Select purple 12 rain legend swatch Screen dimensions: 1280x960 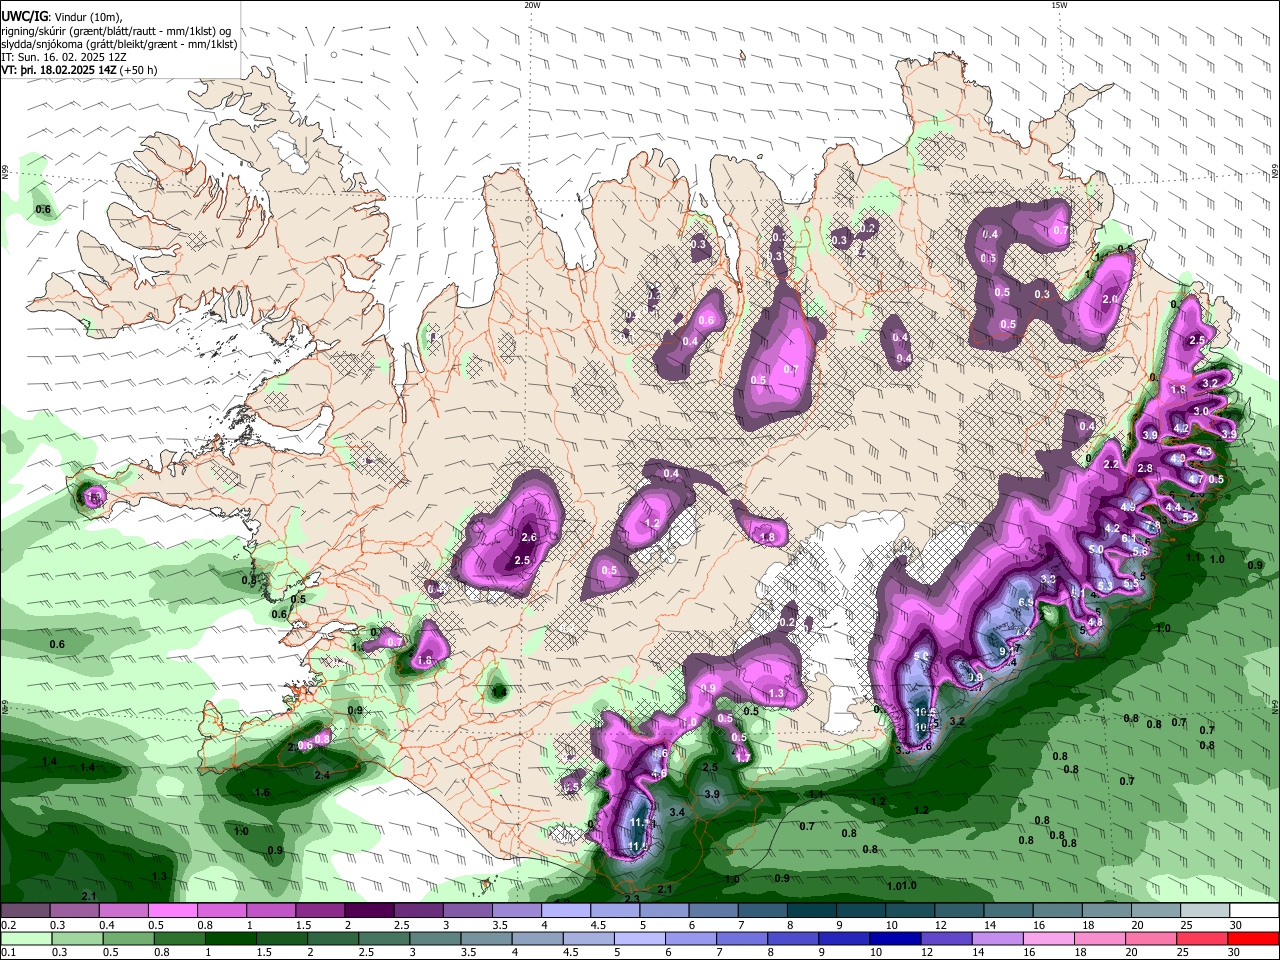[x=946, y=938]
